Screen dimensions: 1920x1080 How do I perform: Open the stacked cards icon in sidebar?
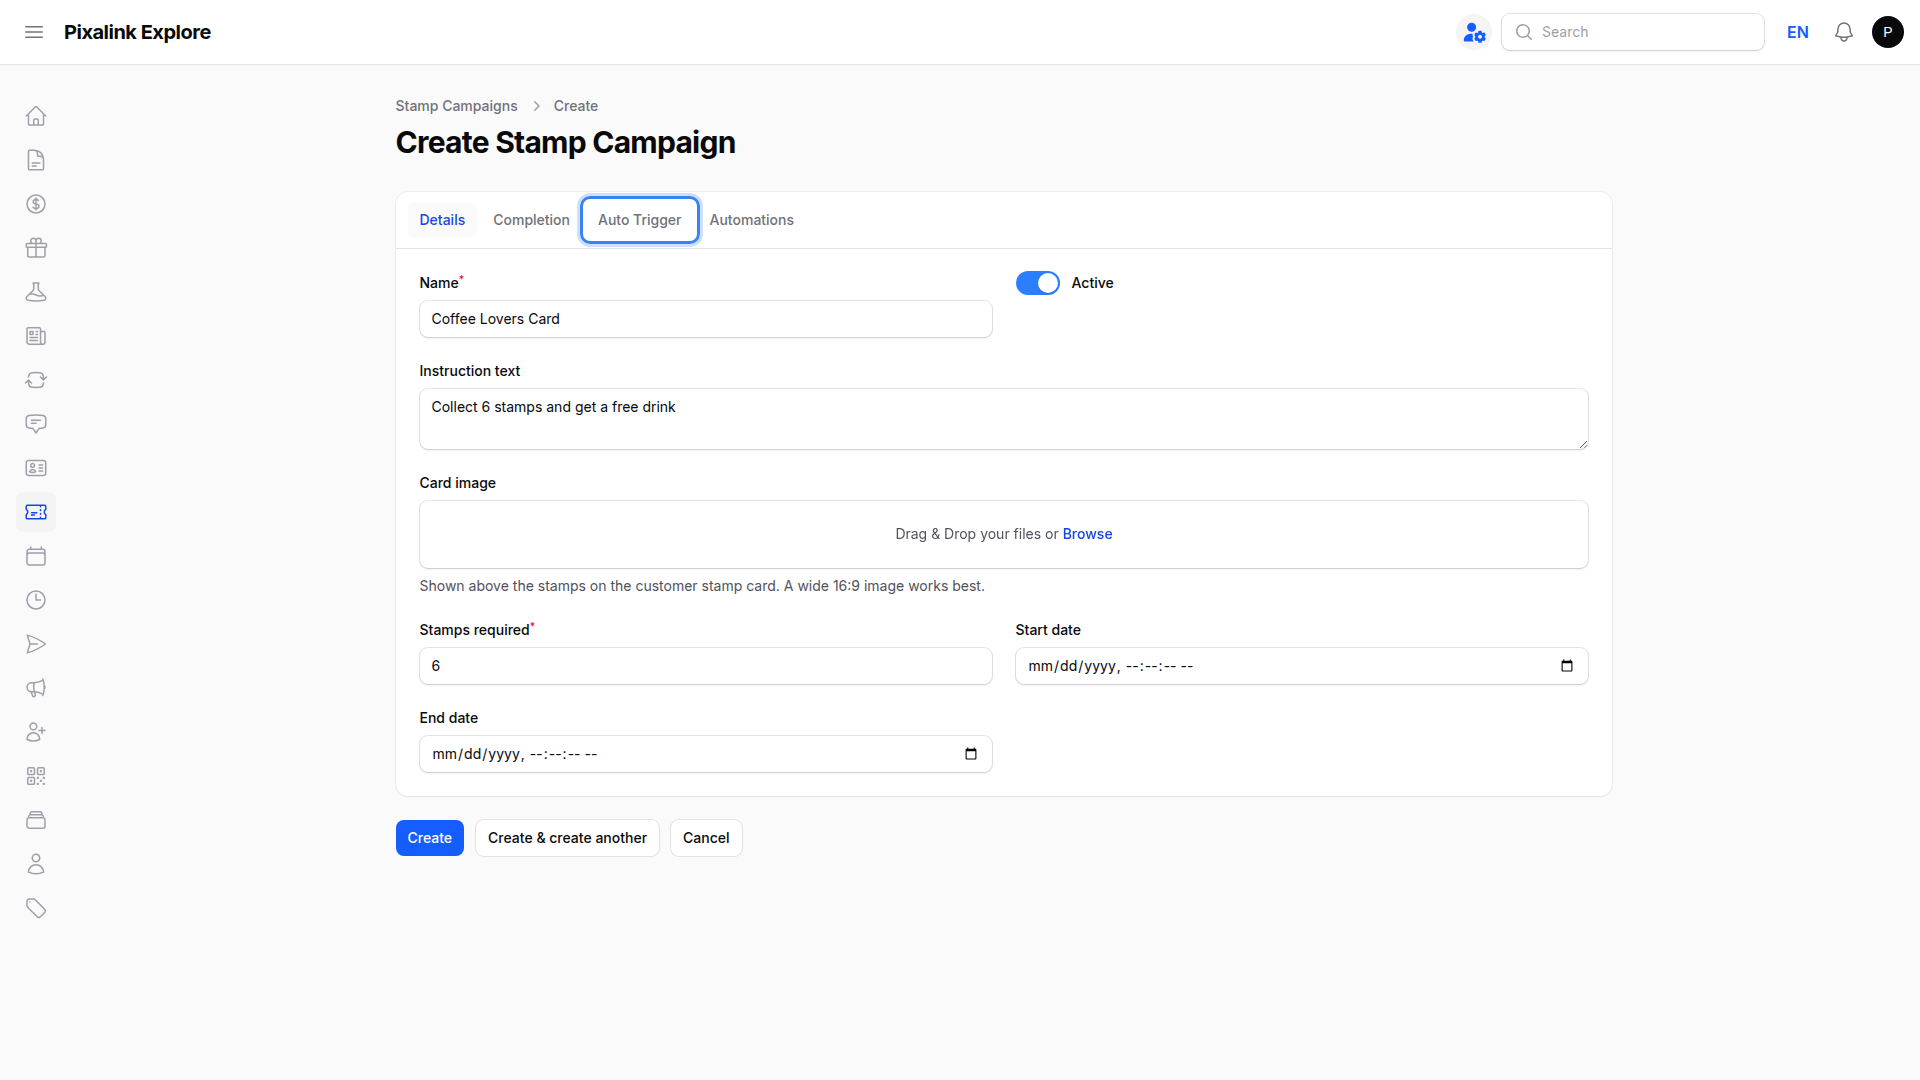click(x=36, y=820)
